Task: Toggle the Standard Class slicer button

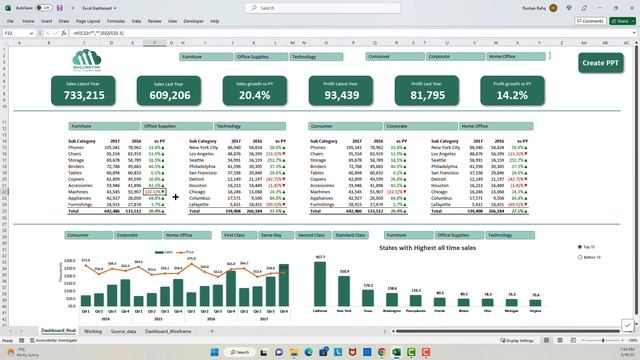Action: (x=350, y=235)
